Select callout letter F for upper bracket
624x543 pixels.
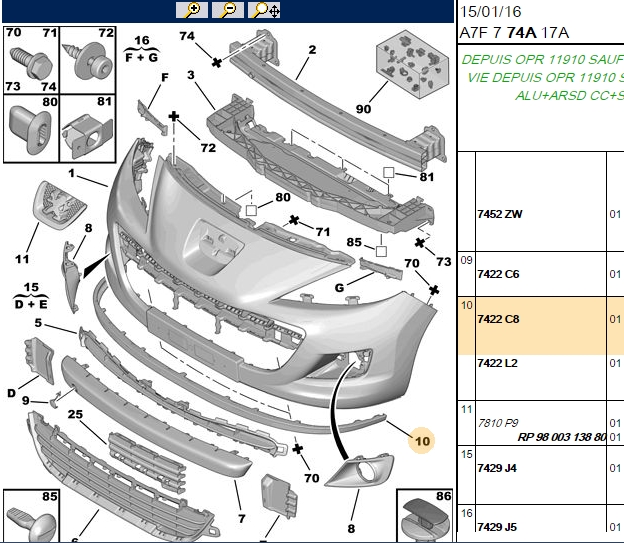coord(165,78)
